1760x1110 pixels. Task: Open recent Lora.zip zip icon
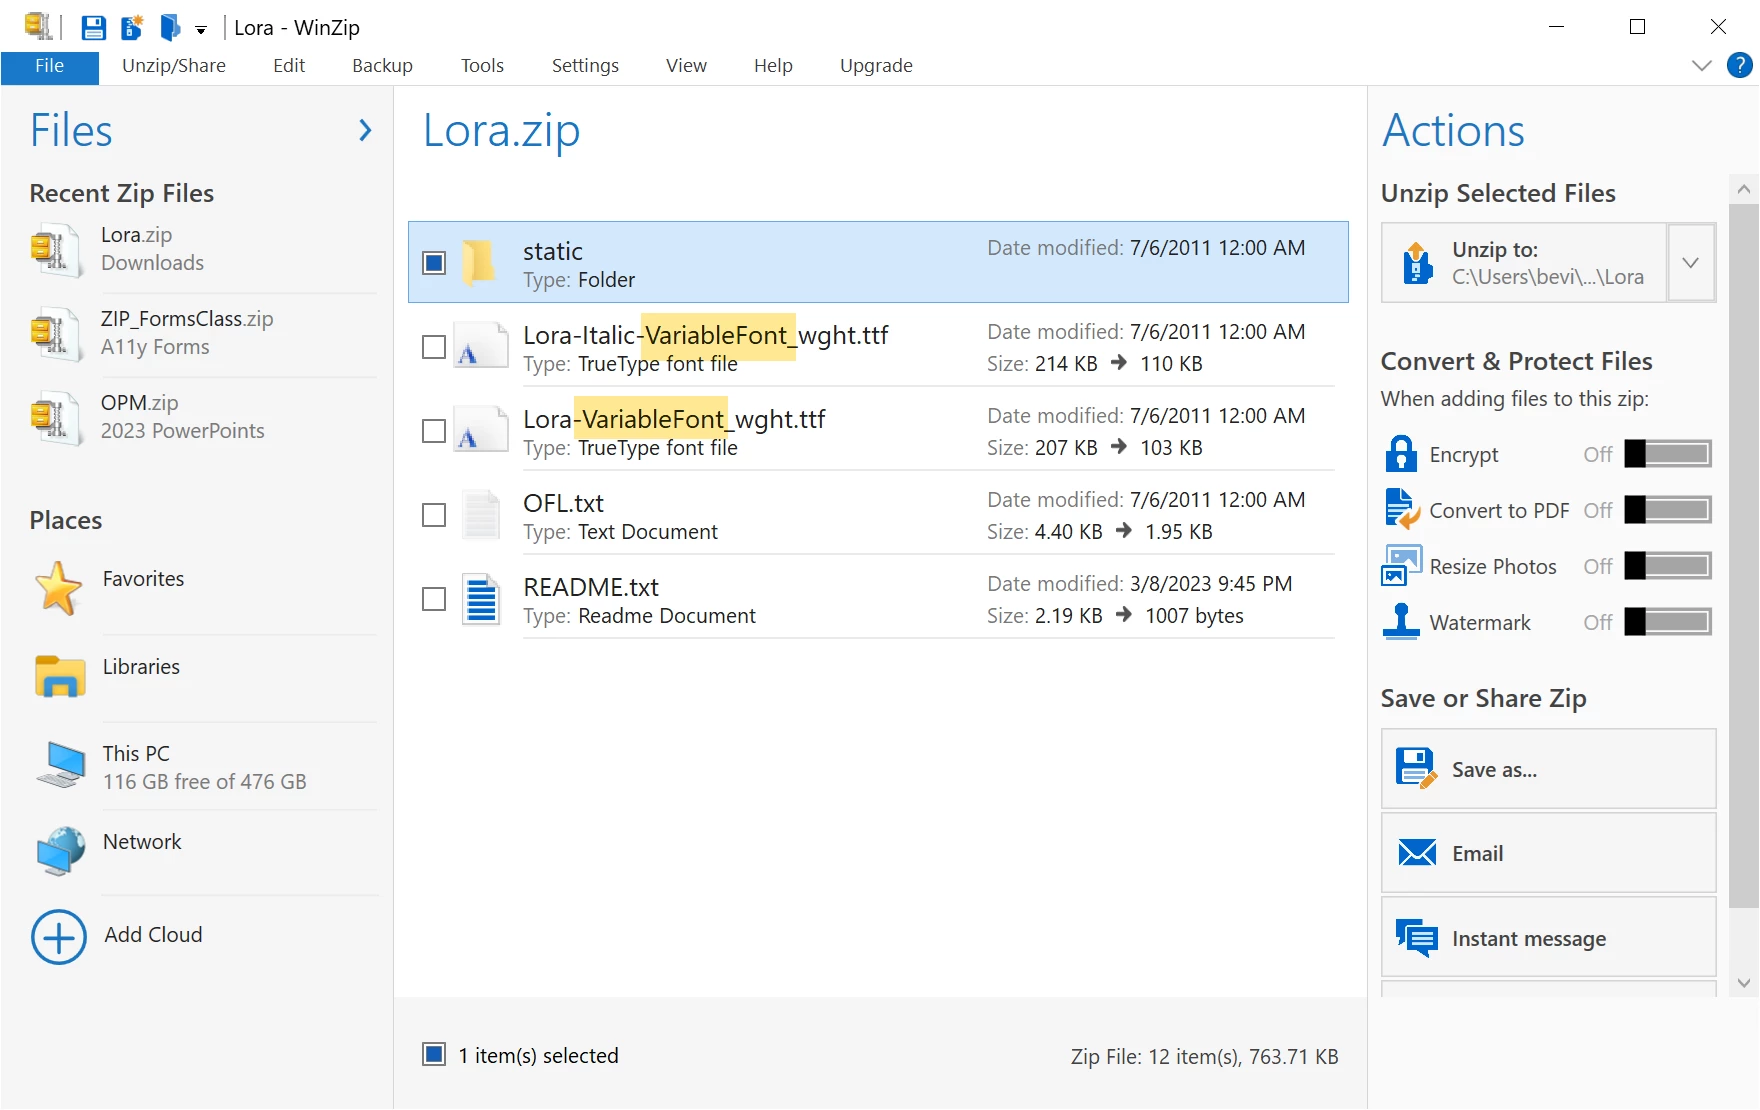pyautogui.click(x=55, y=249)
